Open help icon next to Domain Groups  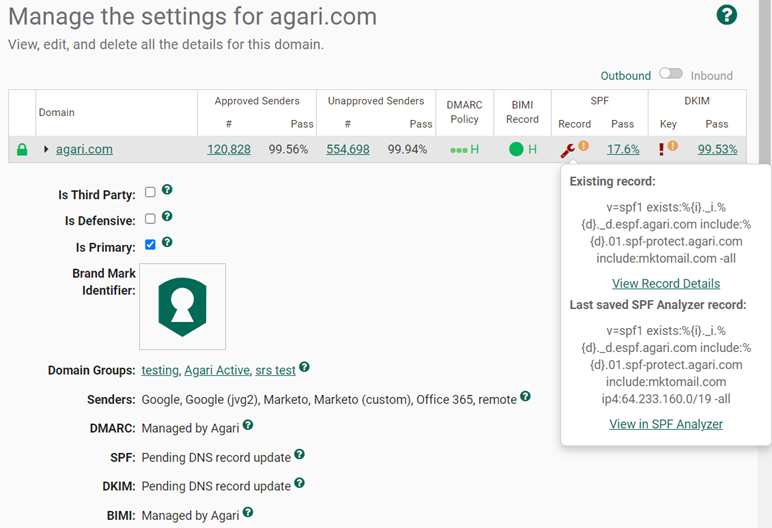point(304,366)
